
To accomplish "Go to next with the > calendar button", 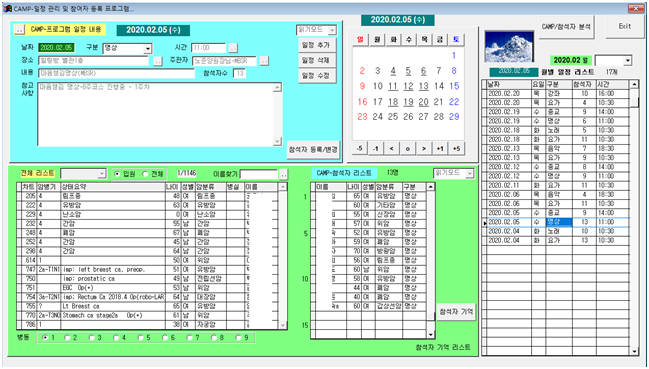I will (424, 149).
